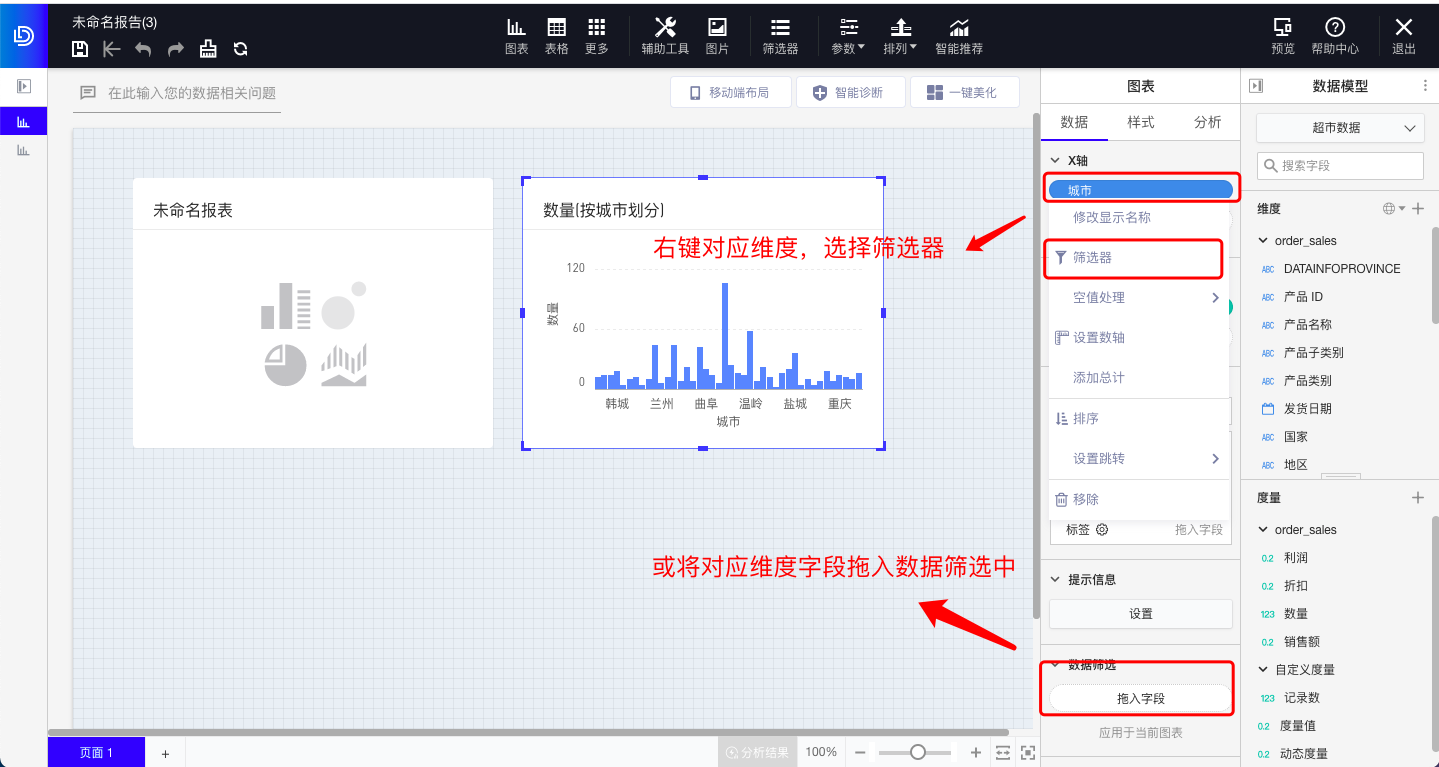Viewport: 1439px width, 767px height.
Task: Click the zoom in plus button
Action: pyautogui.click(x=976, y=752)
